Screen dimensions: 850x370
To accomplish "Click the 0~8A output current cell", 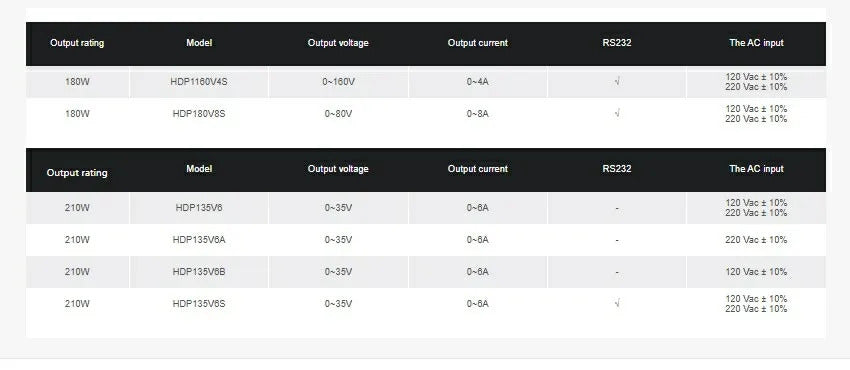I will pos(478,114).
